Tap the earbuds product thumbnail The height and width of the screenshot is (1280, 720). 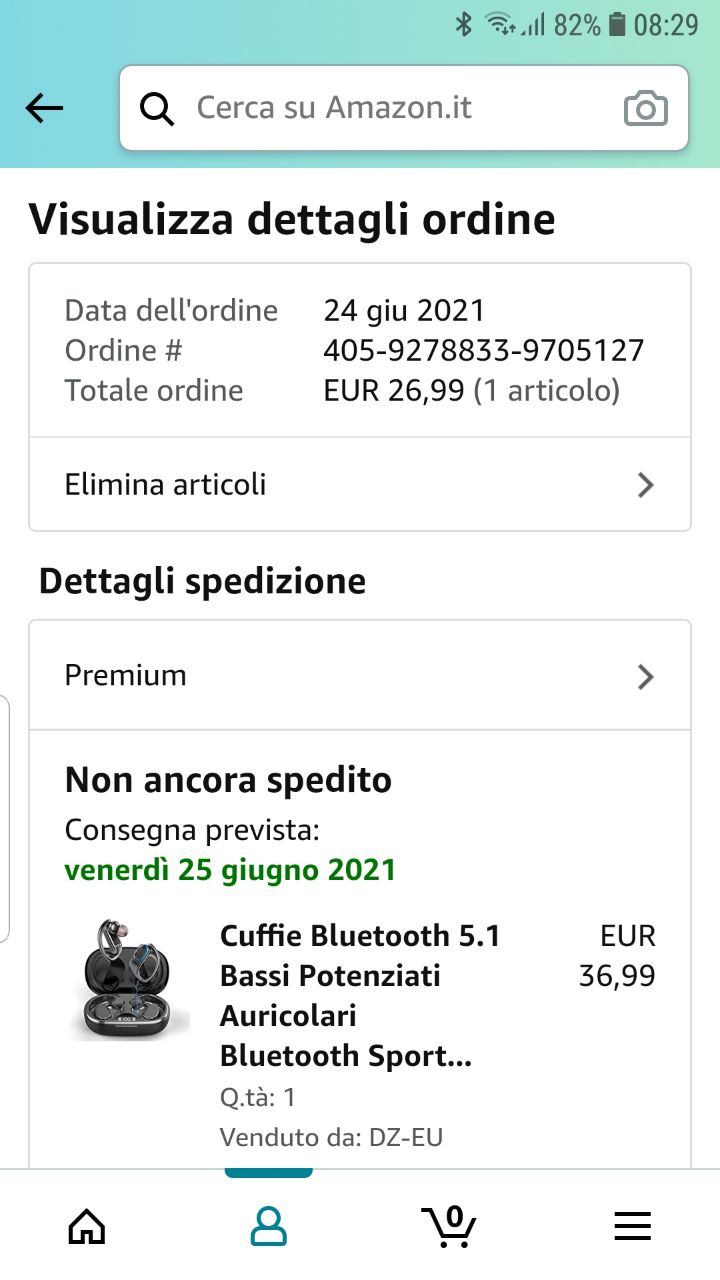(x=130, y=980)
